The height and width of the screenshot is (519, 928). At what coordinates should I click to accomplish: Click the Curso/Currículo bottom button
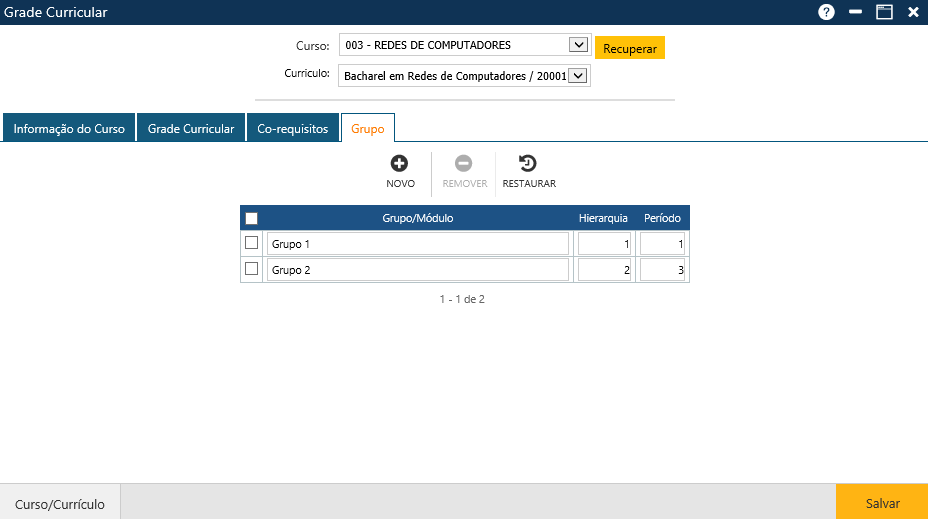pyautogui.click(x=60, y=504)
